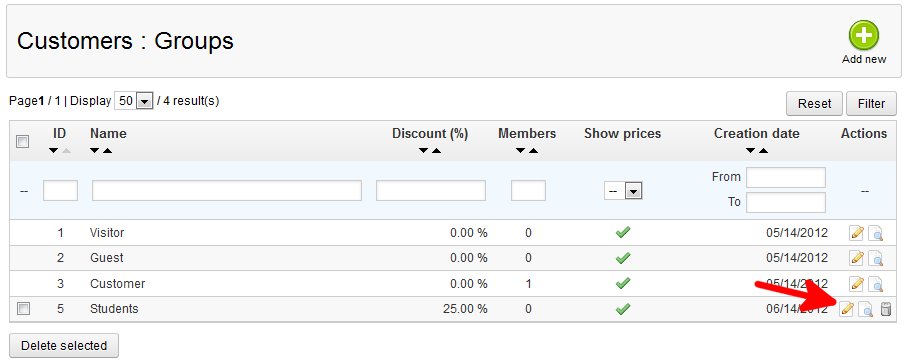Image resolution: width=909 pixels, height=364 pixels.
Task: Sort ID column ascending arrow
Action: point(67,151)
